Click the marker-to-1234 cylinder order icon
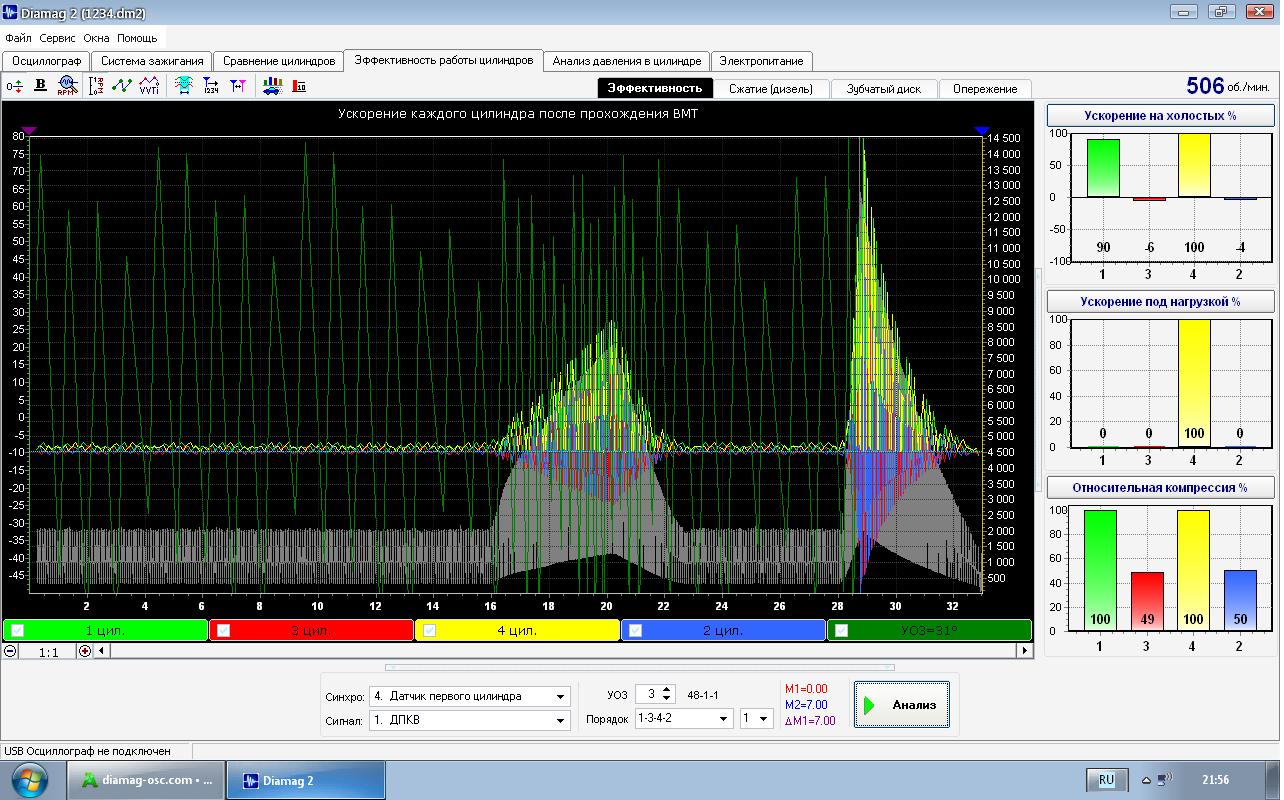This screenshot has height=800, width=1284. [211, 86]
